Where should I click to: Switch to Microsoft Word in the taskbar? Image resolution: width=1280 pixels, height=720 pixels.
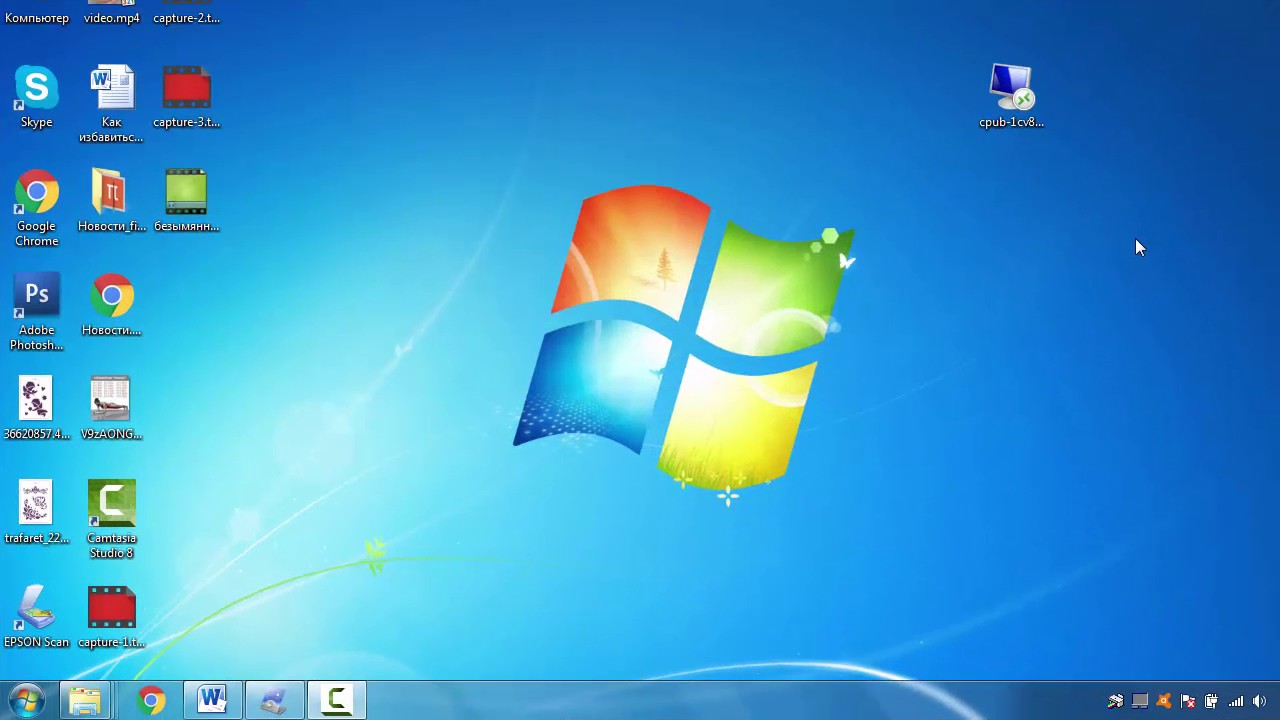tap(212, 700)
